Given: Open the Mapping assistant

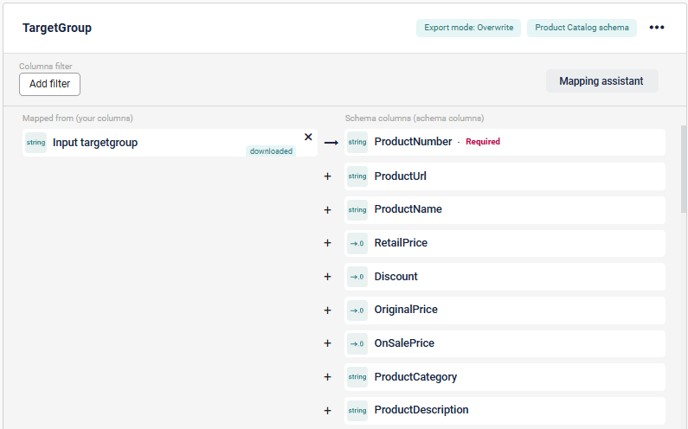Looking at the screenshot, I should [x=601, y=81].
